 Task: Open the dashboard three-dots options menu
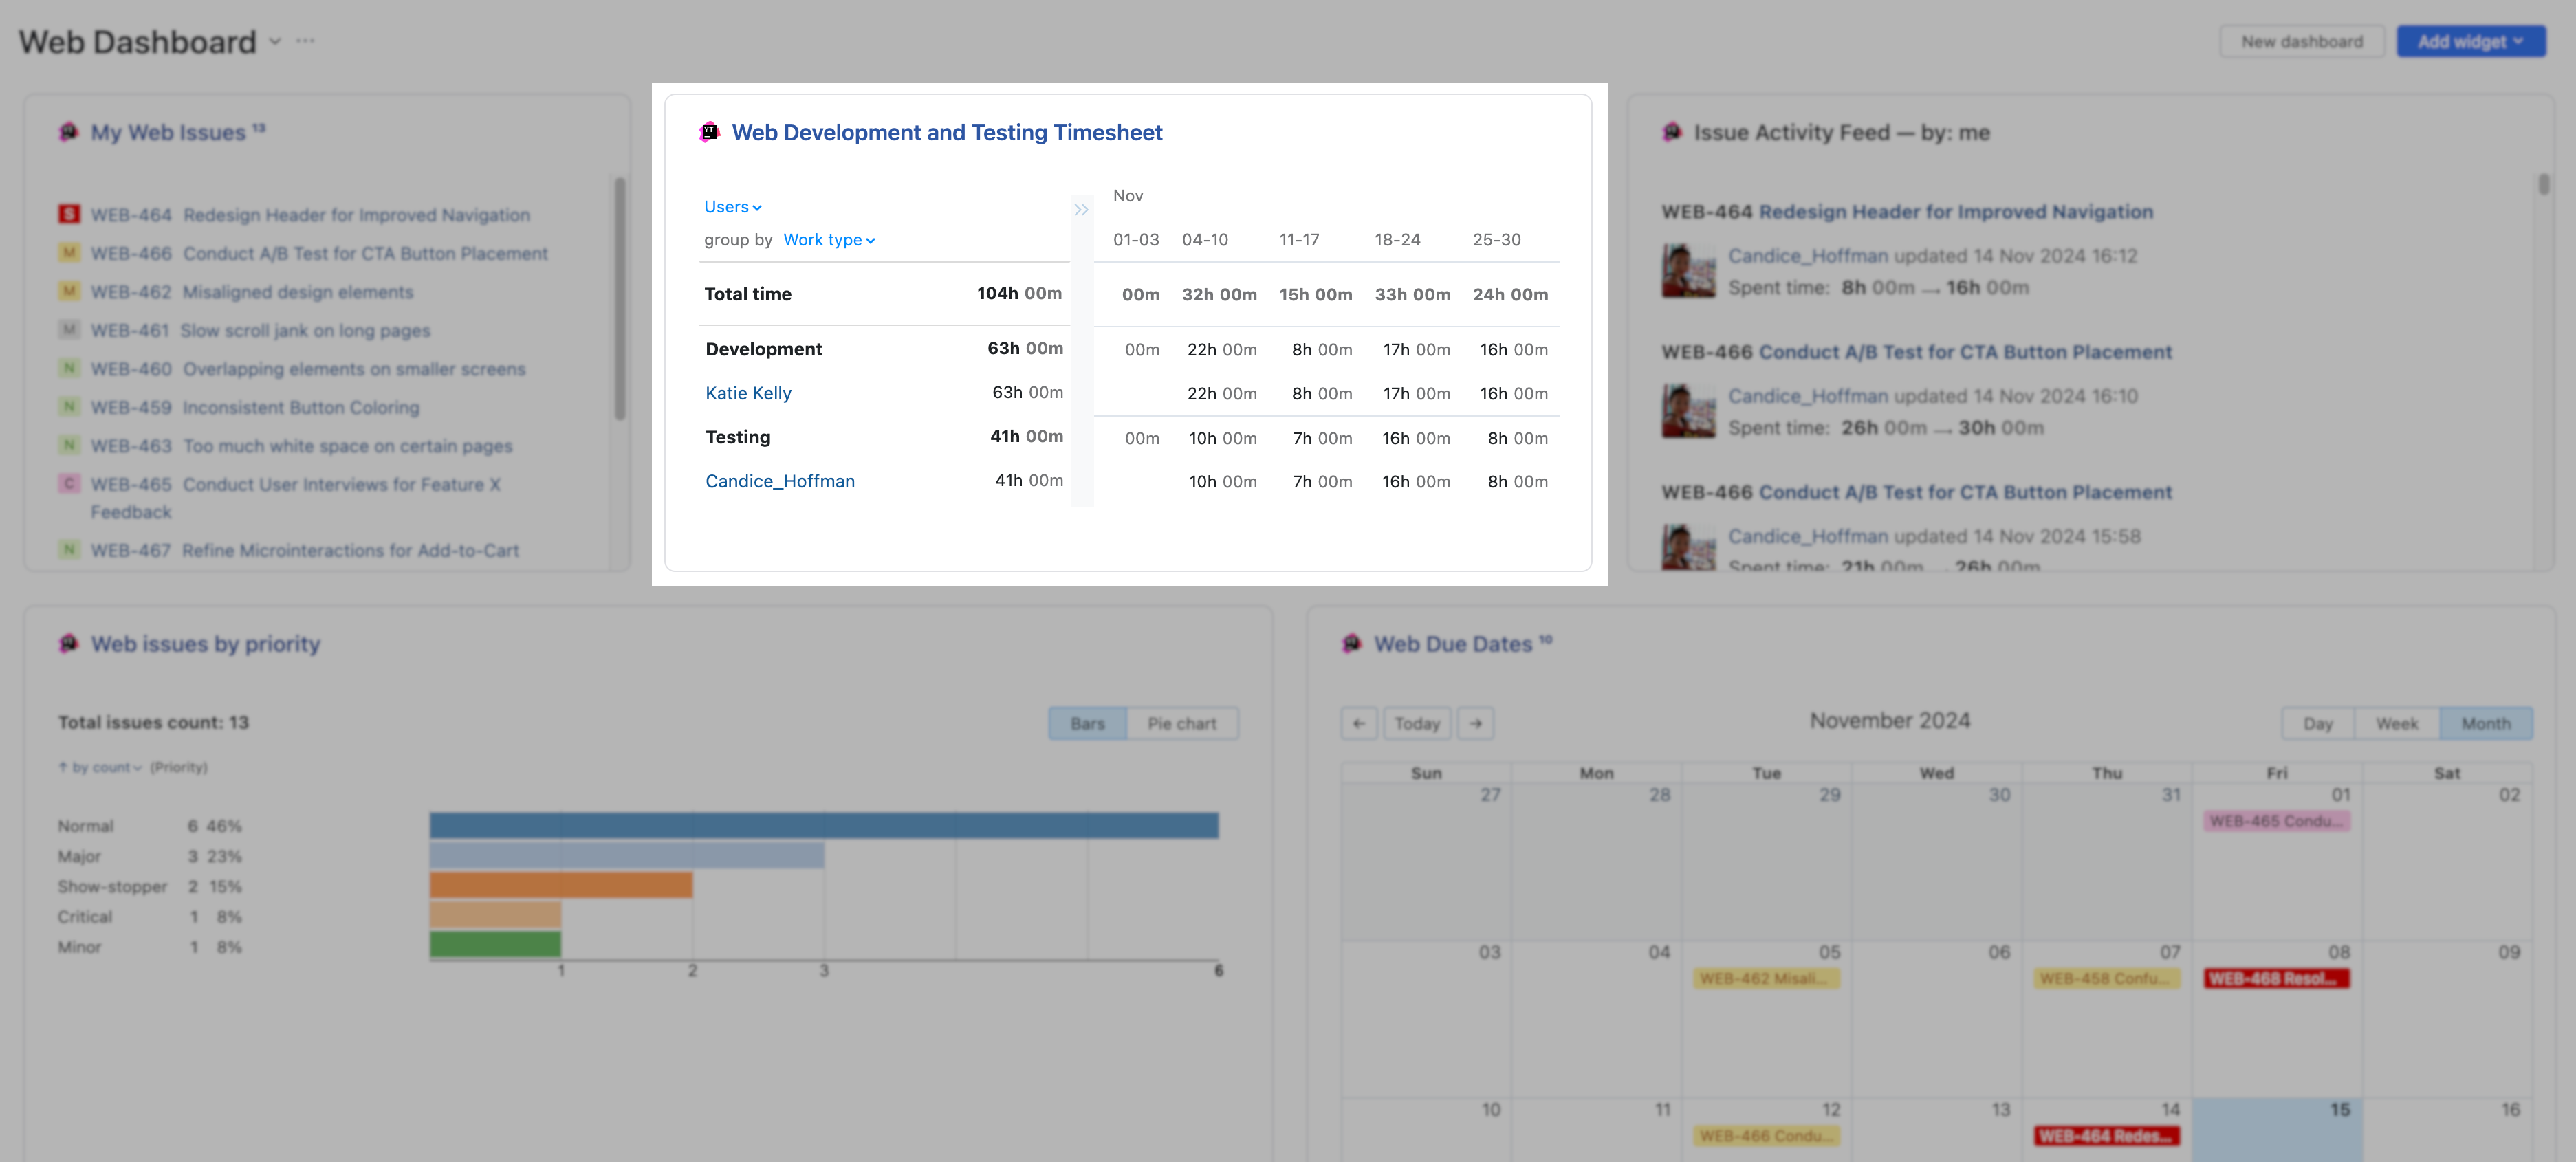[x=306, y=41]
